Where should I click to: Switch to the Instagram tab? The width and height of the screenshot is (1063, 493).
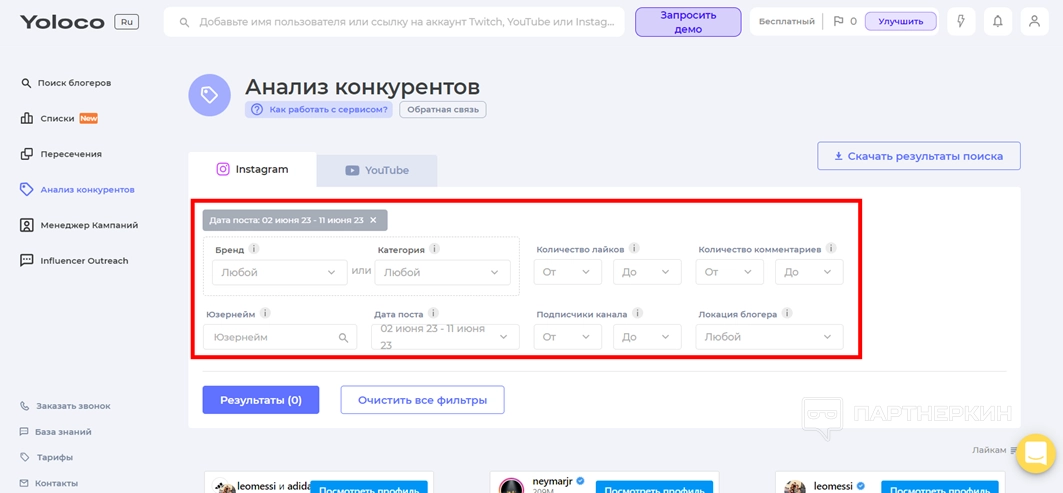pos(252,170)
